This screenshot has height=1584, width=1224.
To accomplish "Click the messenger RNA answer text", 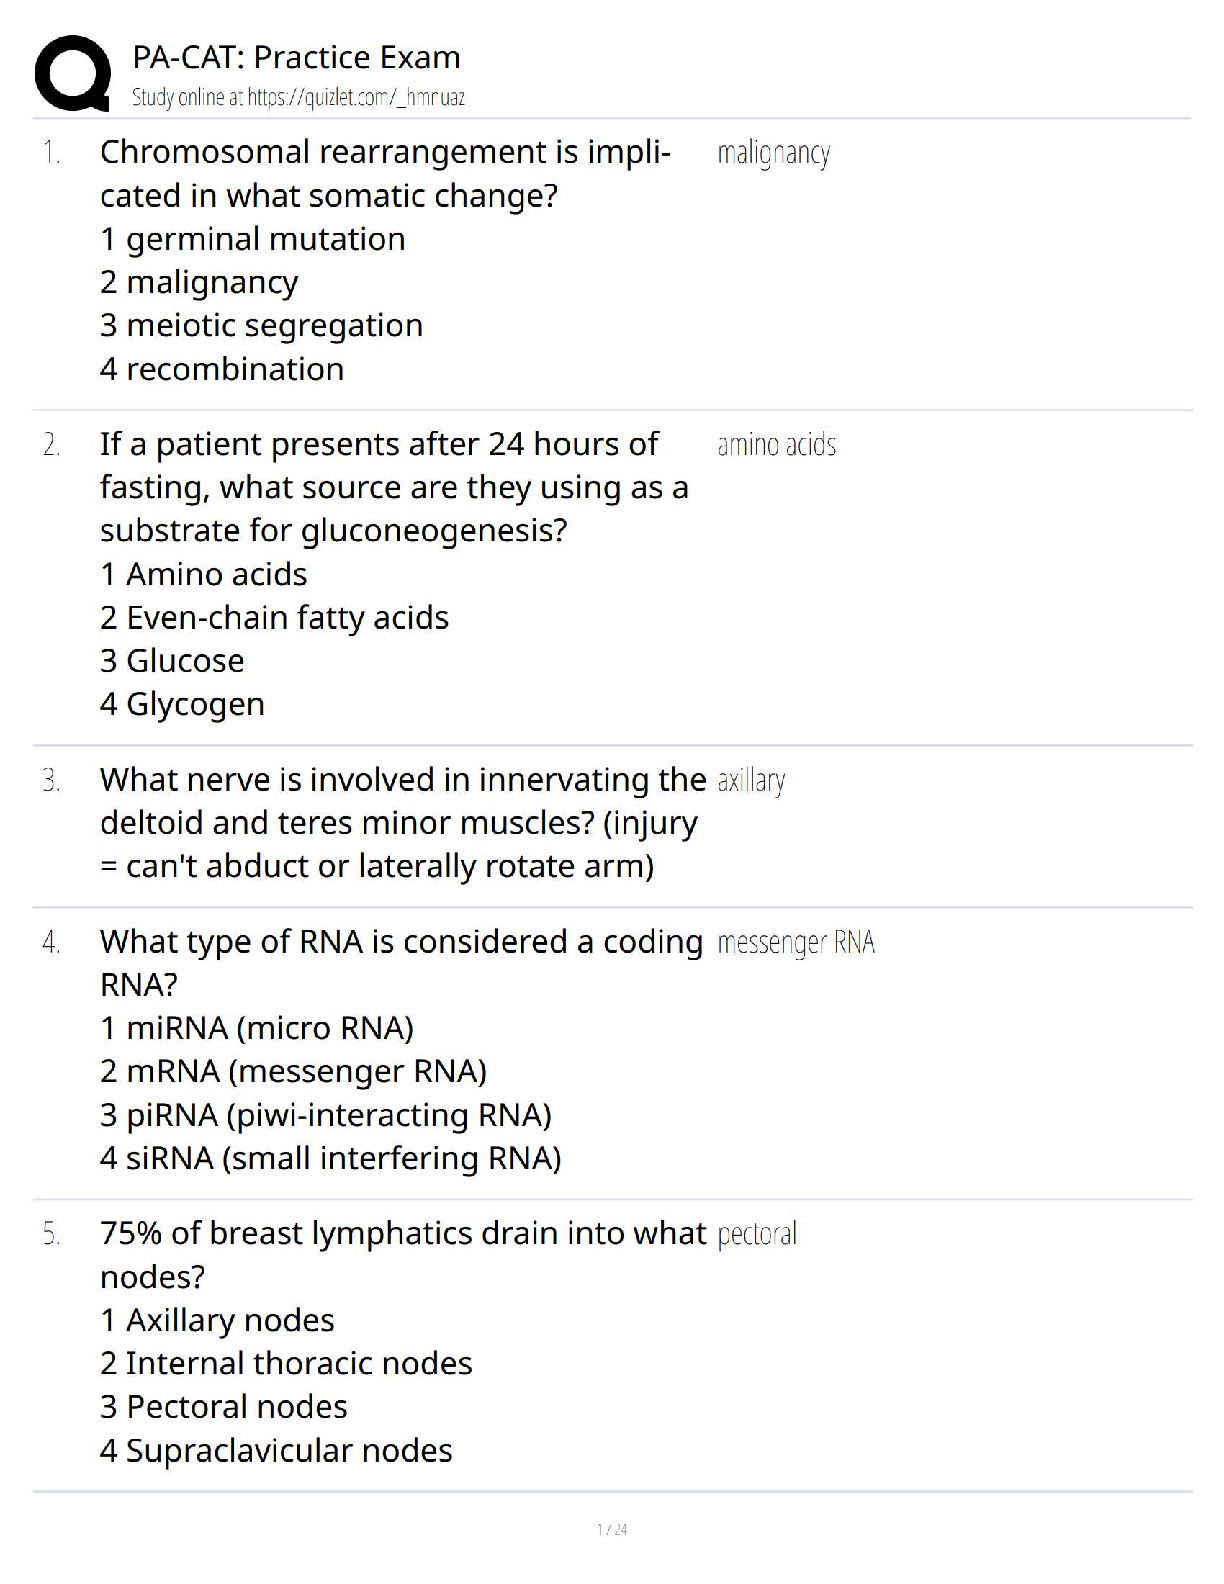I will [x=796, y=942].
